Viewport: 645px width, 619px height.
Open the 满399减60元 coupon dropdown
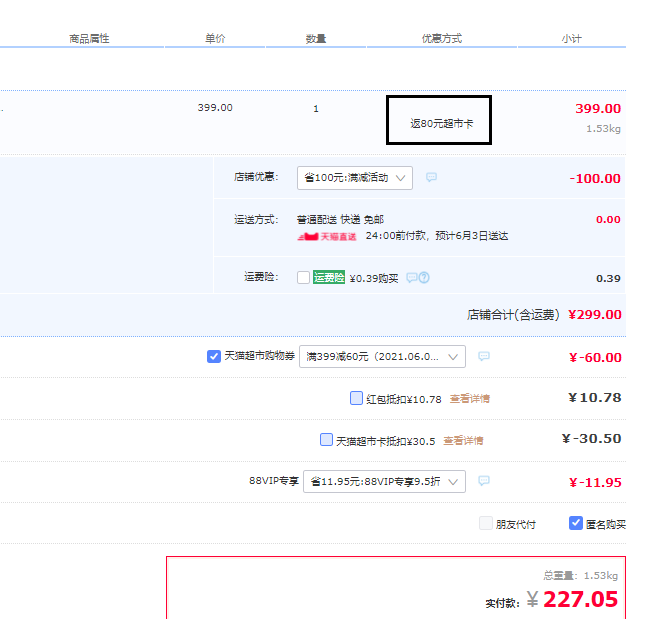(382, 357)
